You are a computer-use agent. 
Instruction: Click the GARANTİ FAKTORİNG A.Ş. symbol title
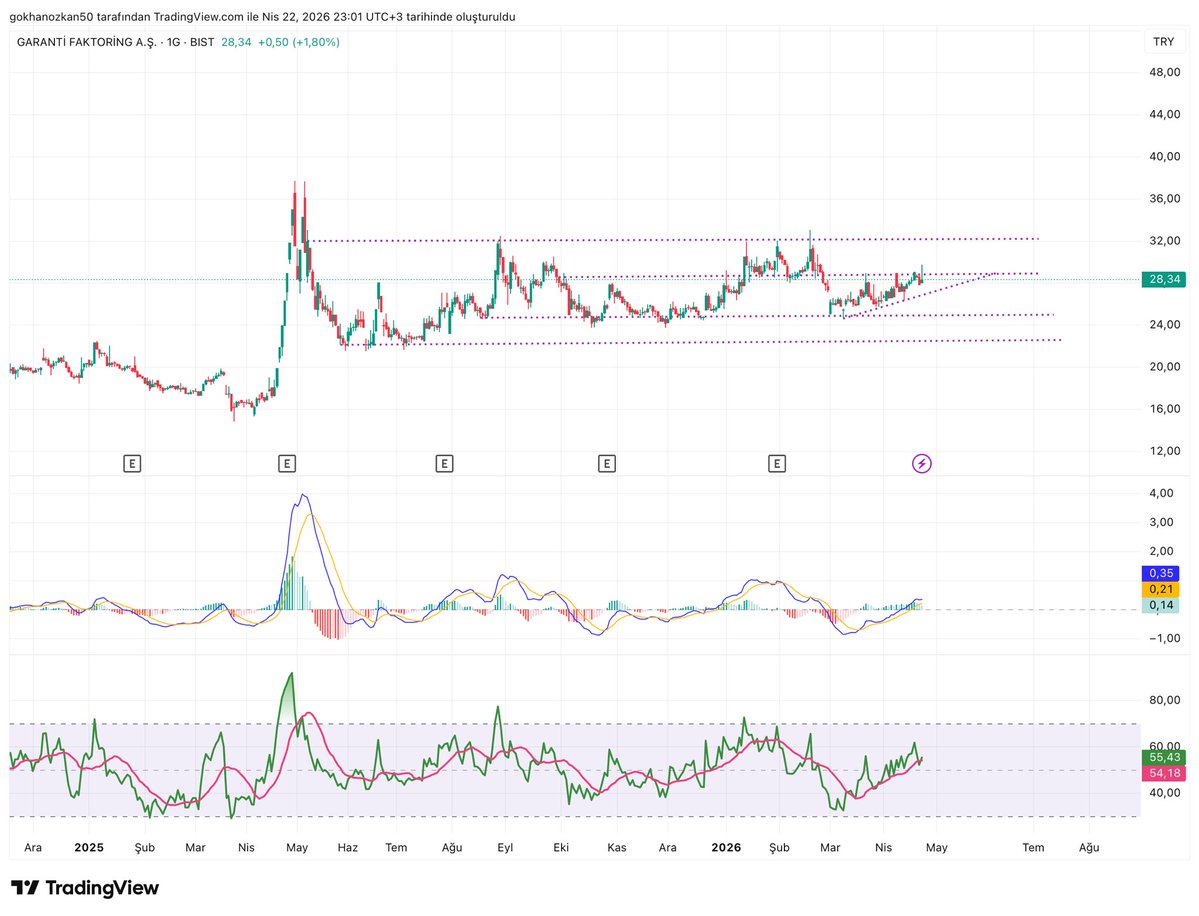[x=86, y=42]
